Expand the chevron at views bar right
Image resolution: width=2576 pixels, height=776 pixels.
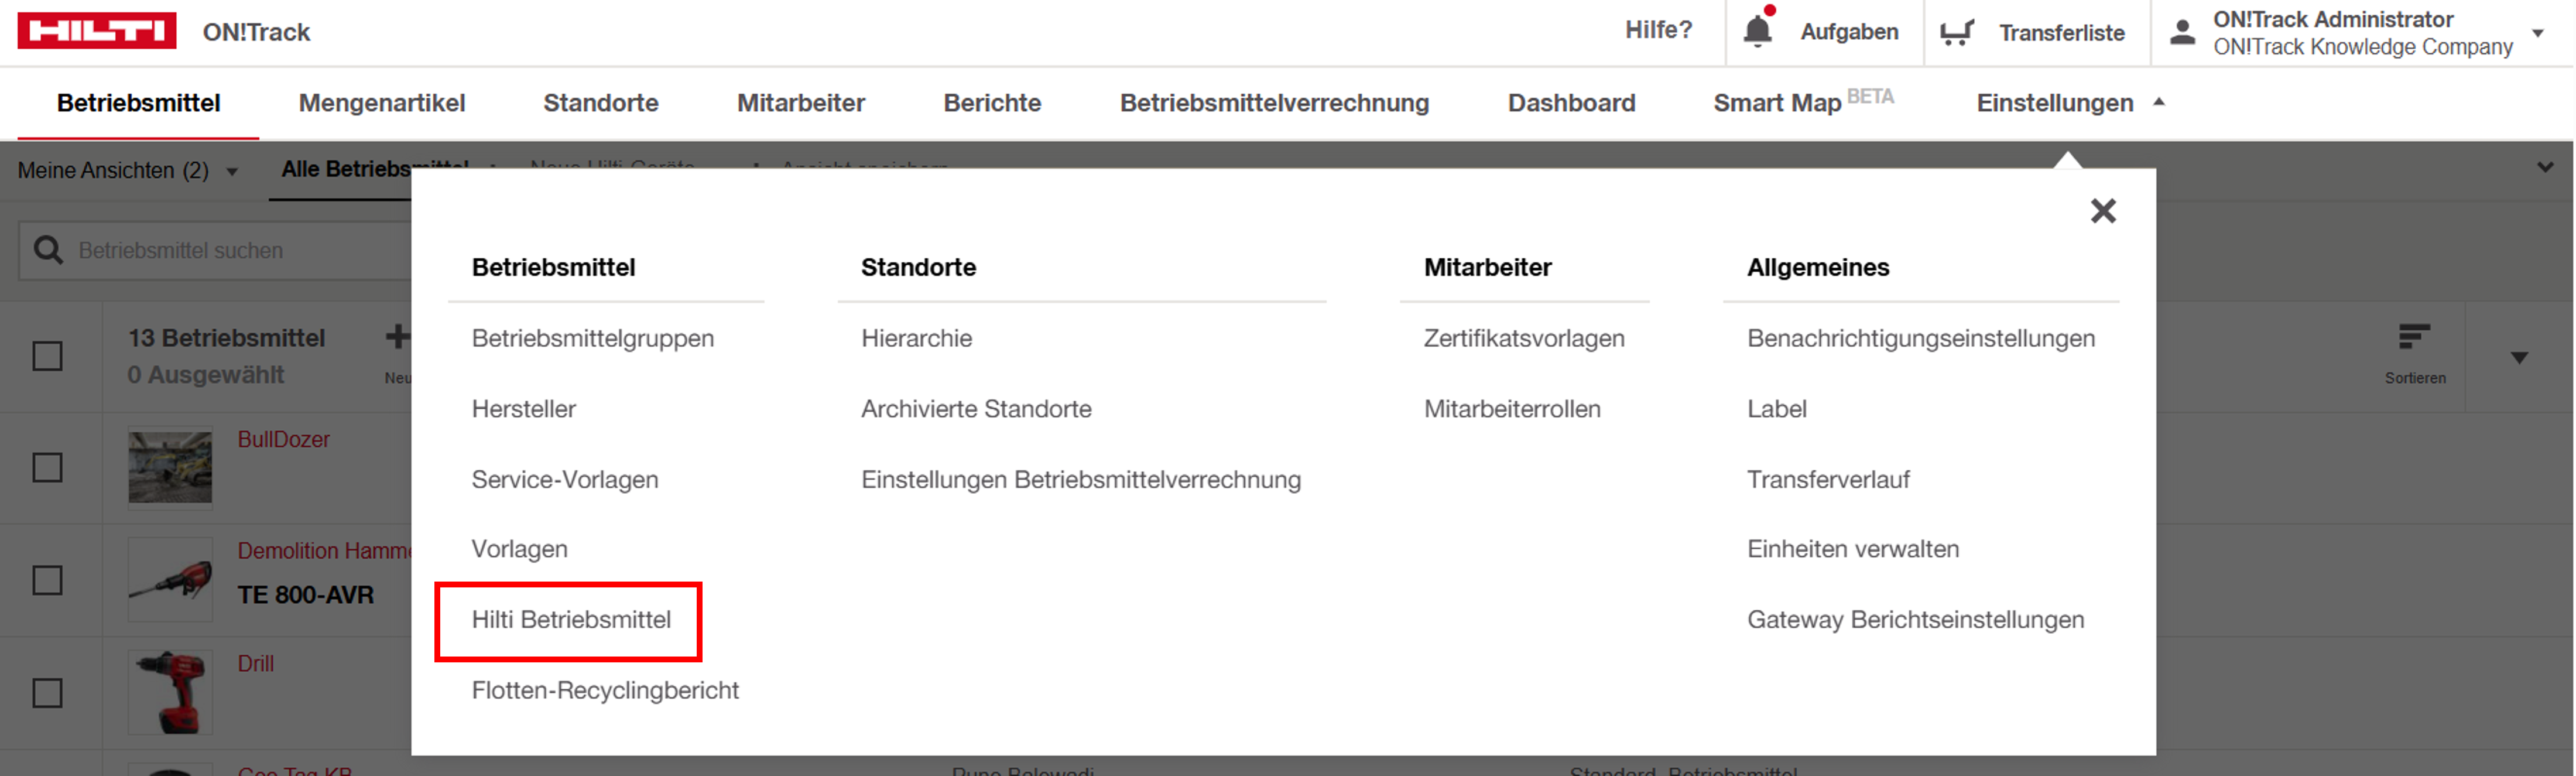pos(2545,167)
